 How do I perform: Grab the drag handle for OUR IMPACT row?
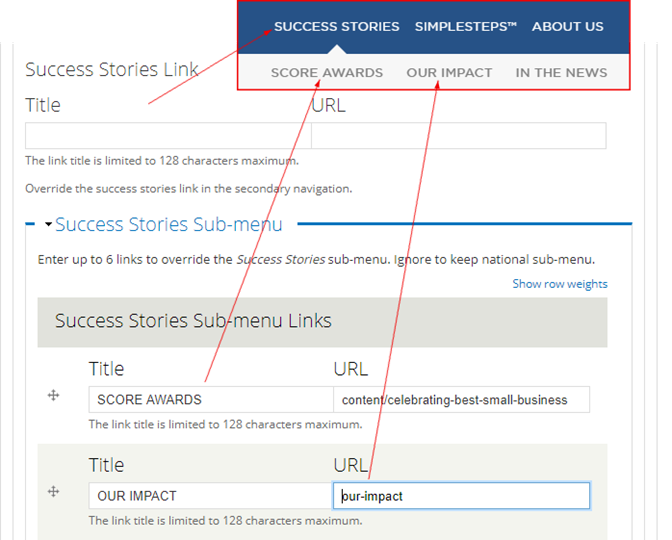pos(53,492)
